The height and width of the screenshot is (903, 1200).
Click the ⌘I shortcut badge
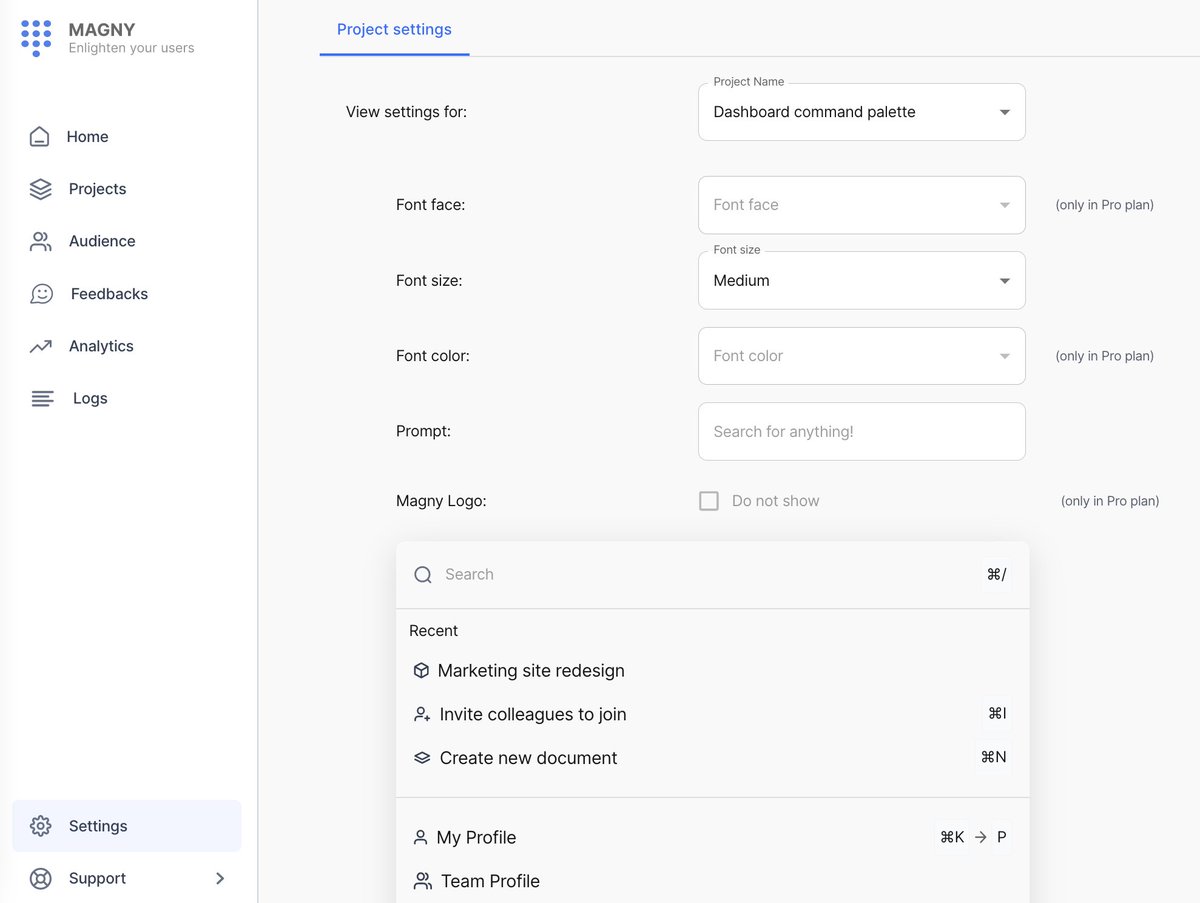point(997,713)
